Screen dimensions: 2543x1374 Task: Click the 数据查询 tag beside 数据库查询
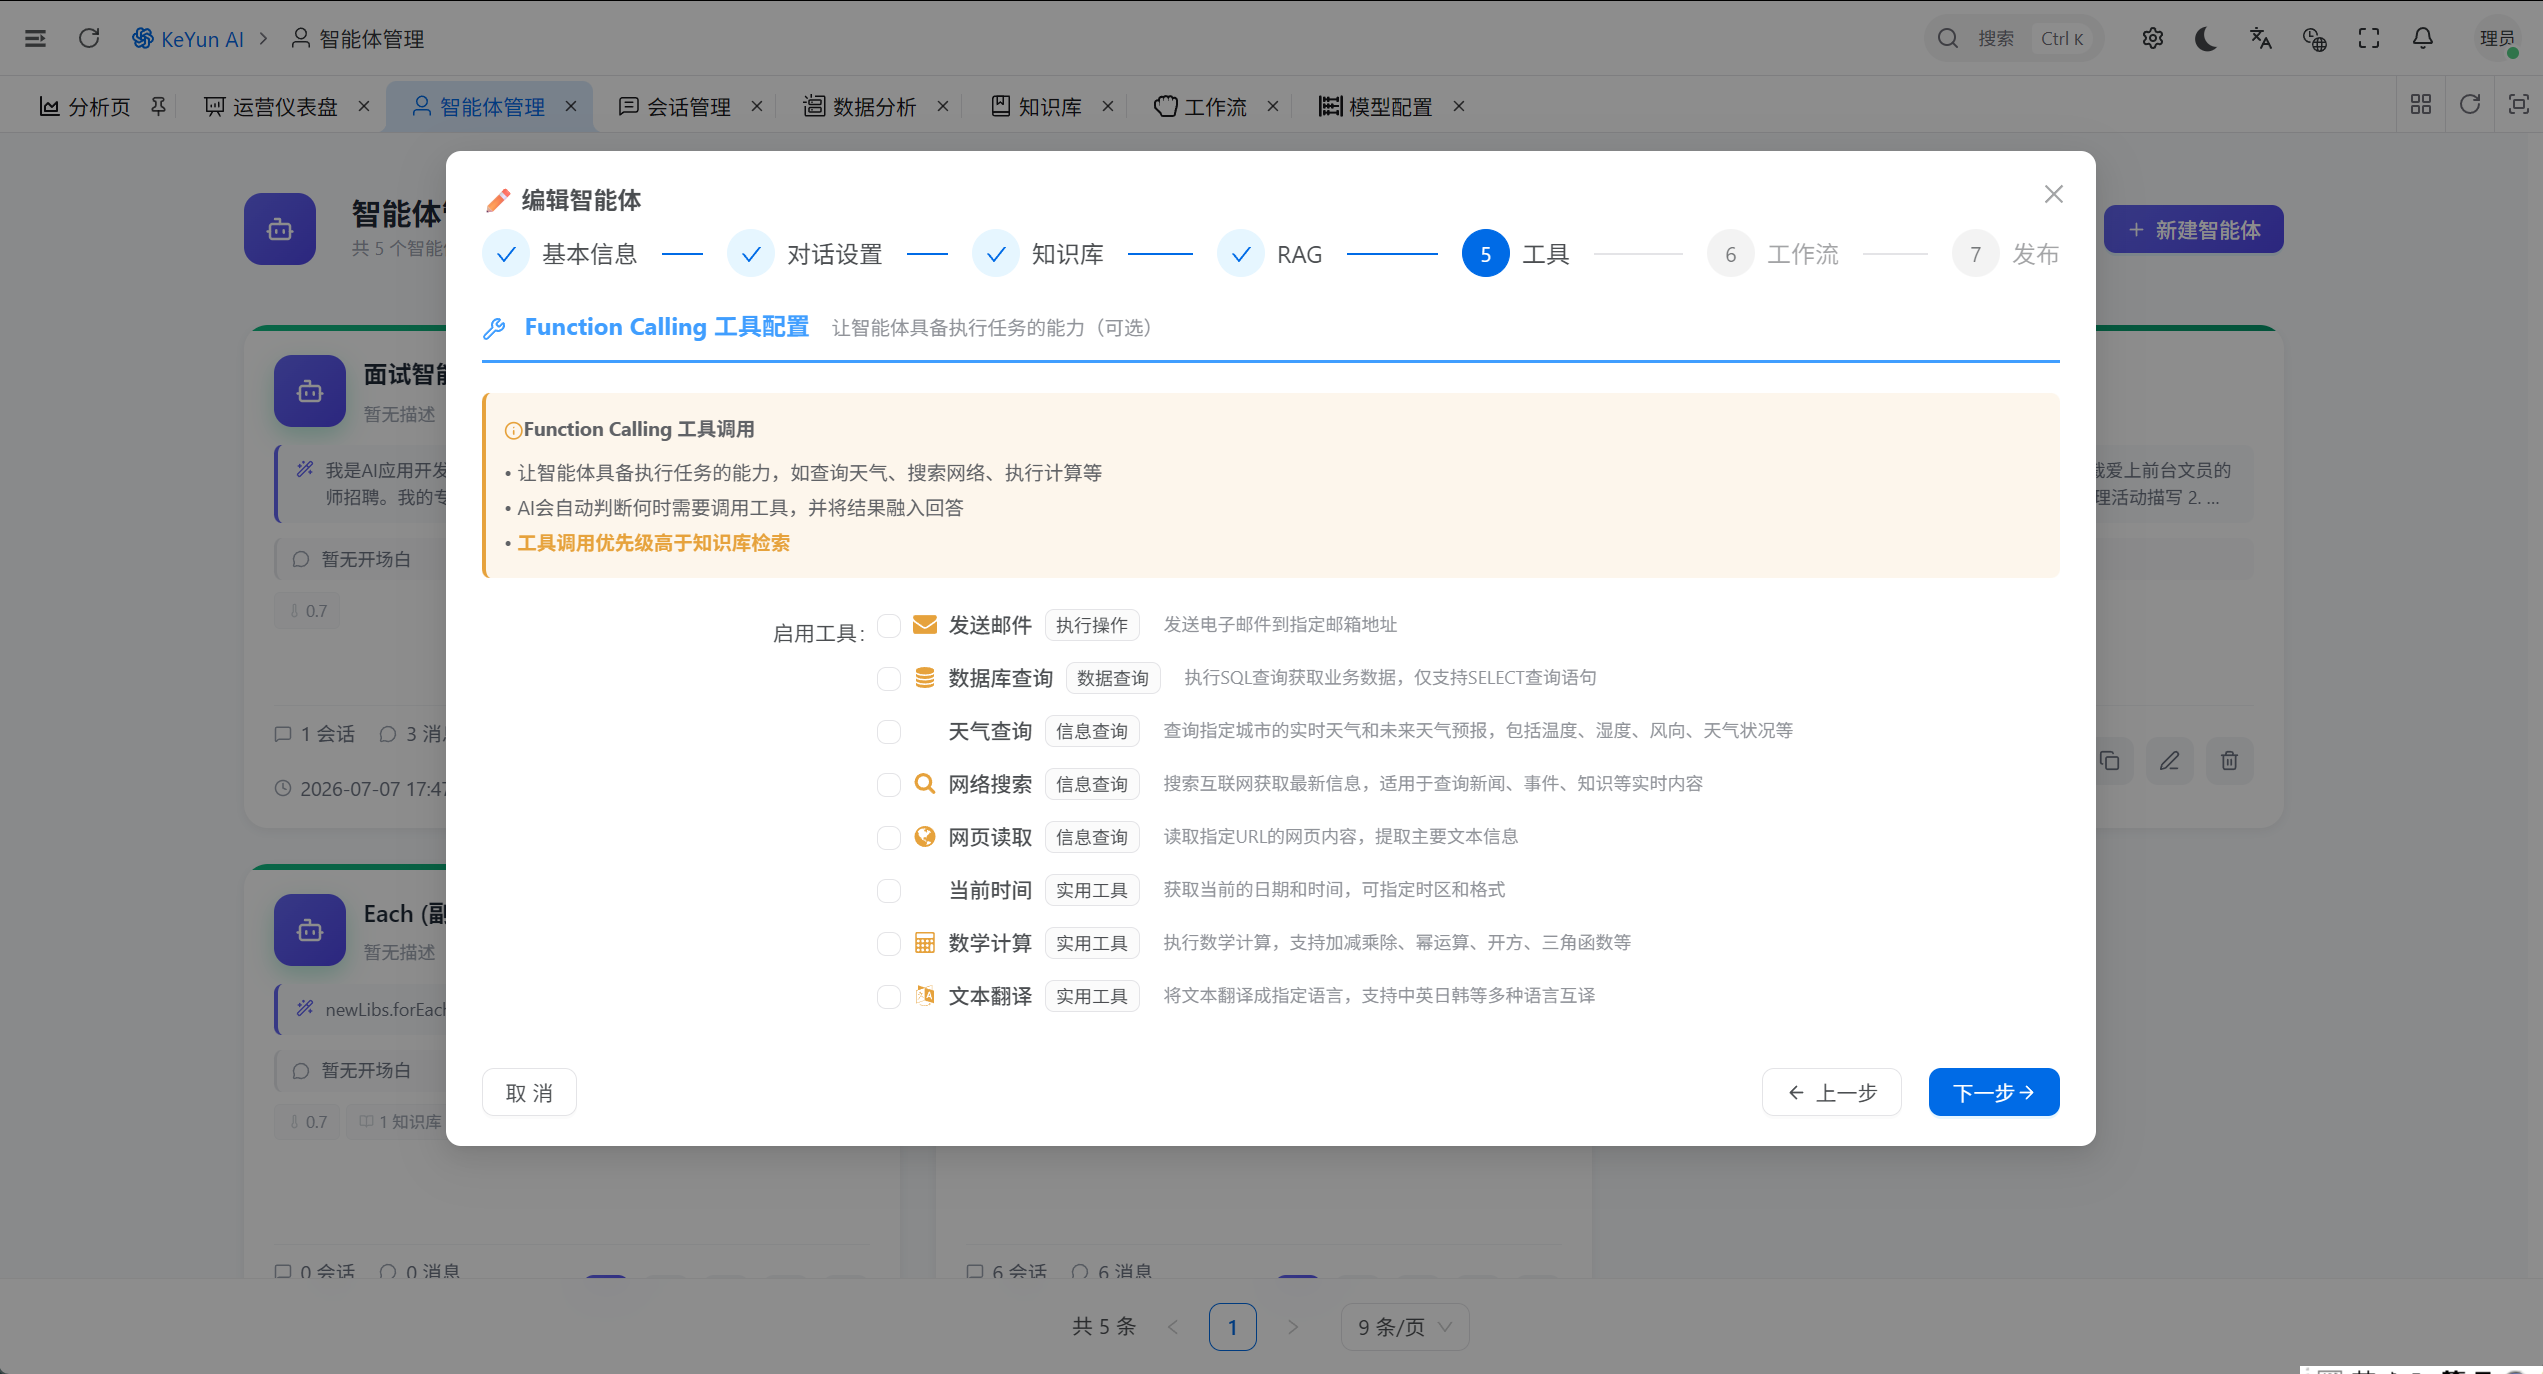click(x=1113, y=678)
